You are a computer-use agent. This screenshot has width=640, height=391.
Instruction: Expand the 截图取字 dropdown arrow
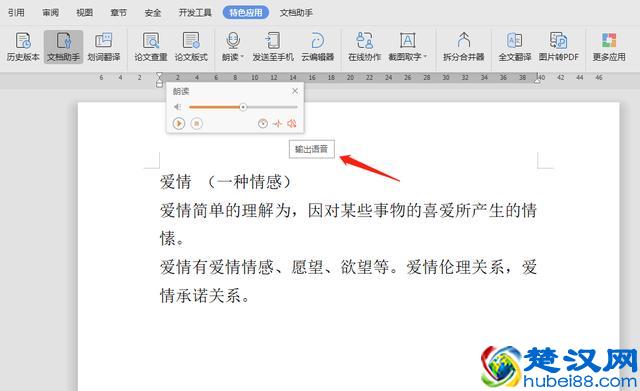pos(425,57)
